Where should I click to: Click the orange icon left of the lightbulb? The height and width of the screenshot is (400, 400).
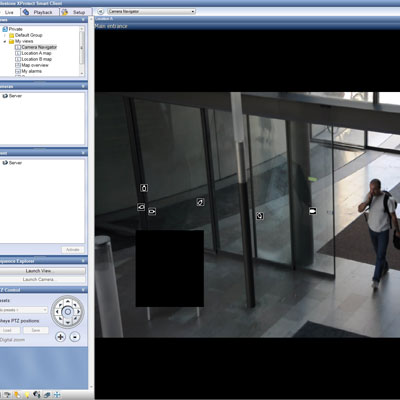17,395
